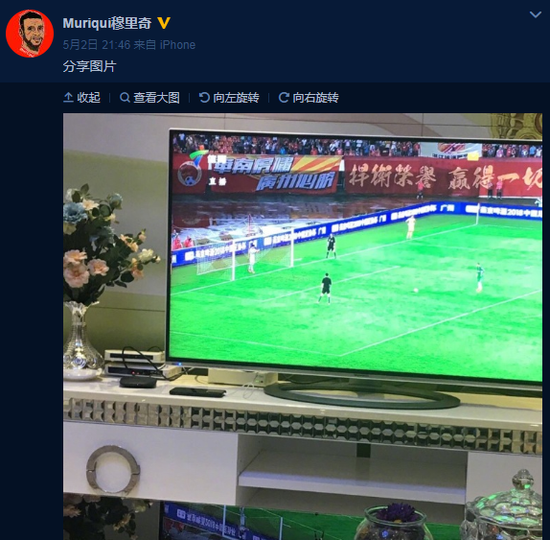550x540 pixels.
Task: Rotate the image right with 向右旋转
Action: 316,98
